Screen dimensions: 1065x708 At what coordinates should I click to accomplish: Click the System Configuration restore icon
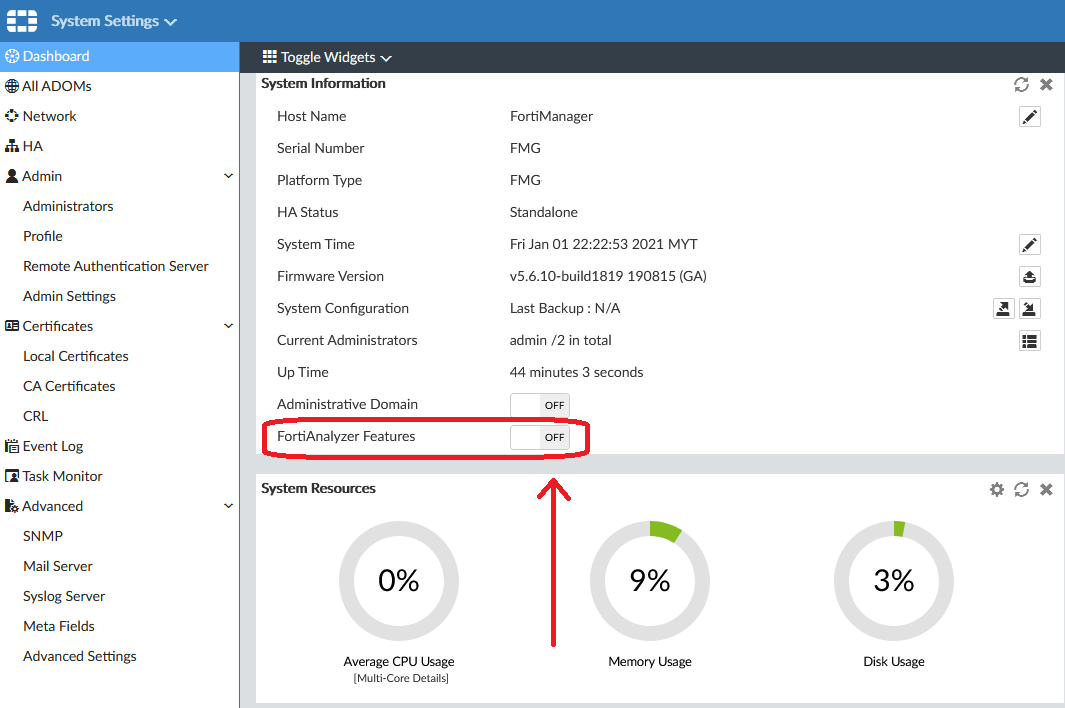pyautogui.click(x=1029, y=309)
